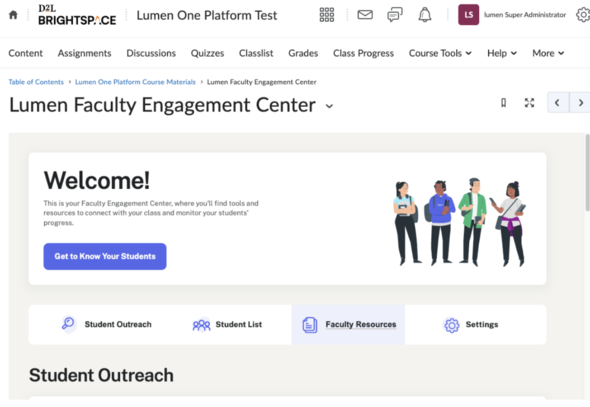Open message alerts envelope icon
The image size is (590, 407).
(365, 15)
